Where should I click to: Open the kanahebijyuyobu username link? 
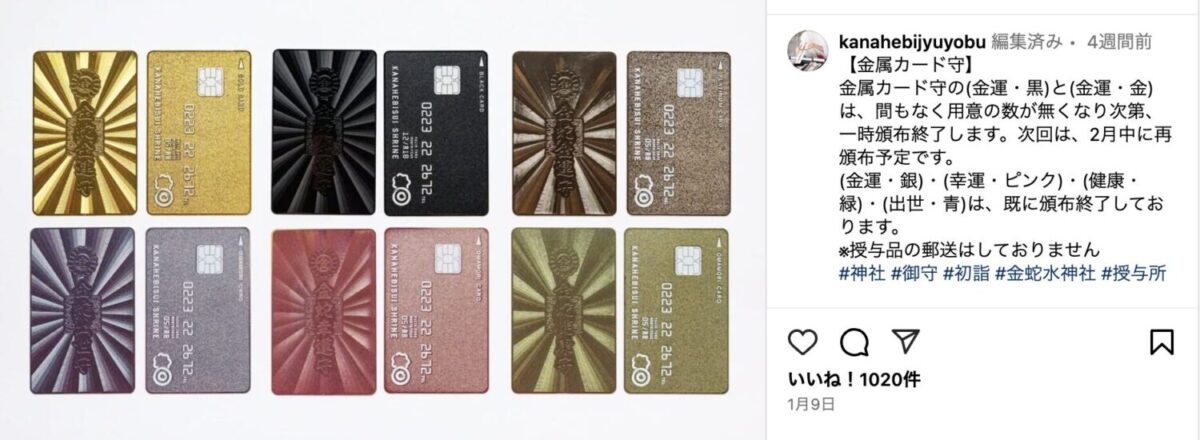coord(909,43)
